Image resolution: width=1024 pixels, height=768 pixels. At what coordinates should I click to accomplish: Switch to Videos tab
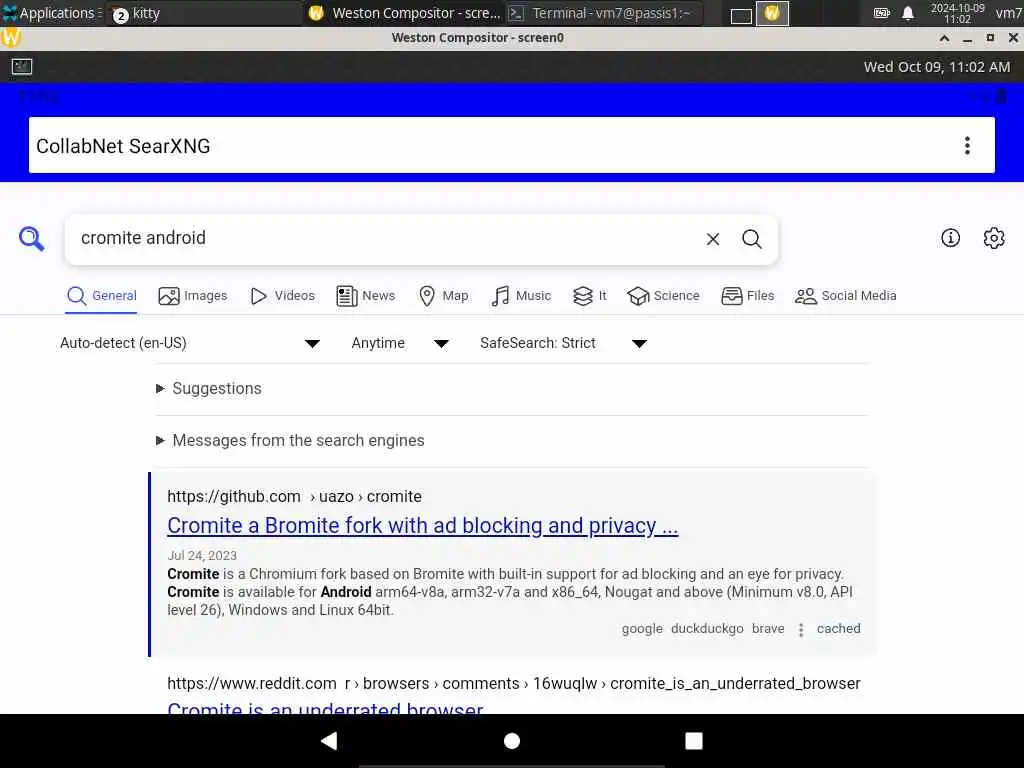282,296
